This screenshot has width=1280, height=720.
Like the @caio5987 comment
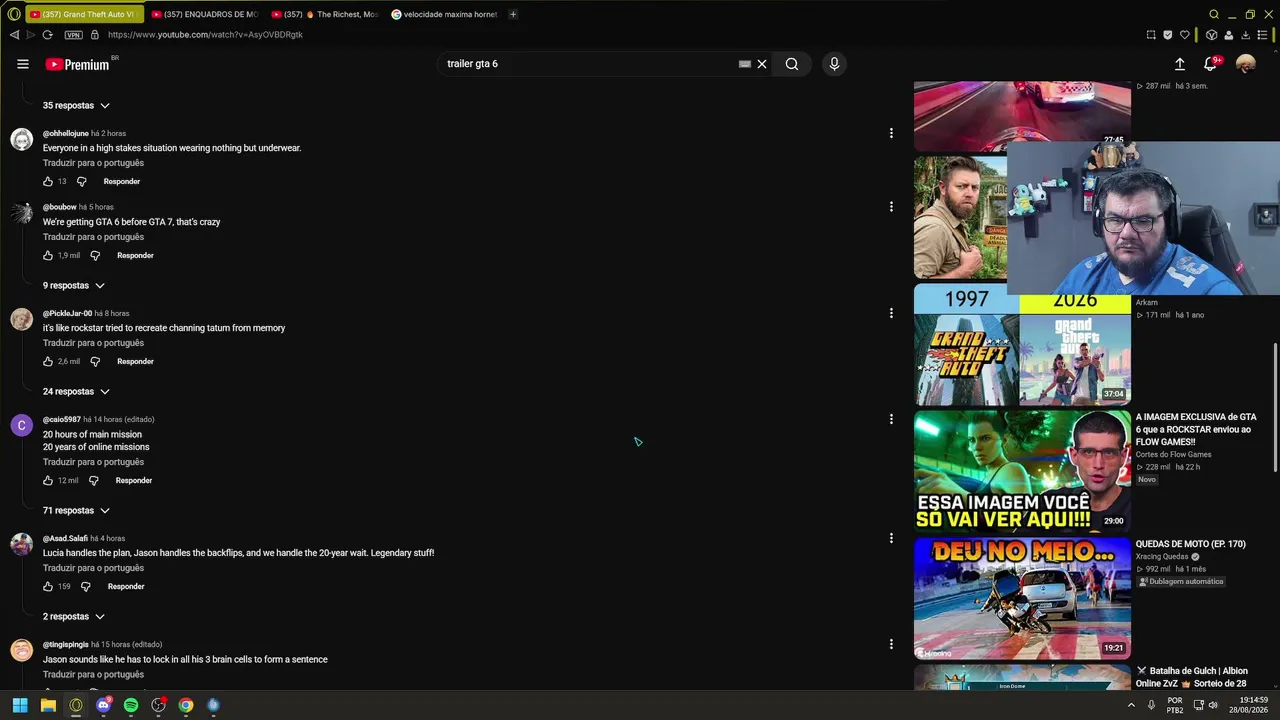tap(48, 481)
